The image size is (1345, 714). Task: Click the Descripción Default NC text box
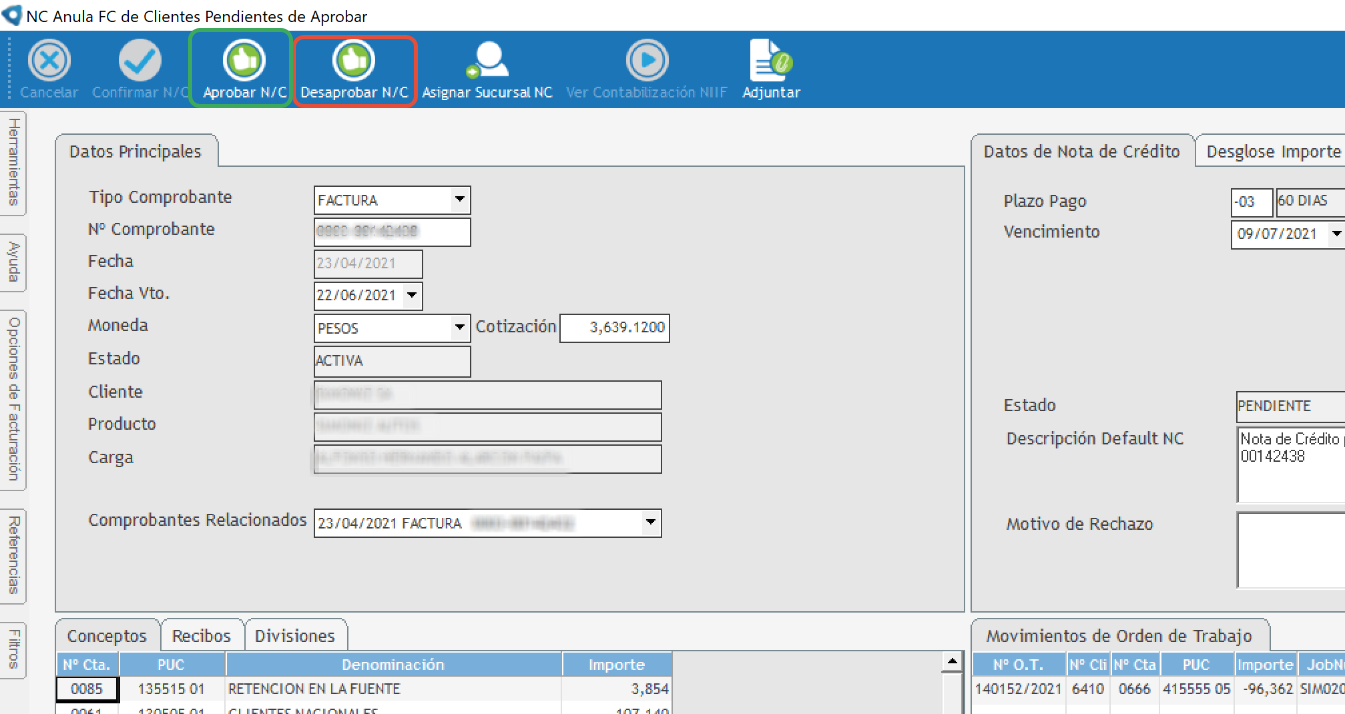click(1291, 466)
